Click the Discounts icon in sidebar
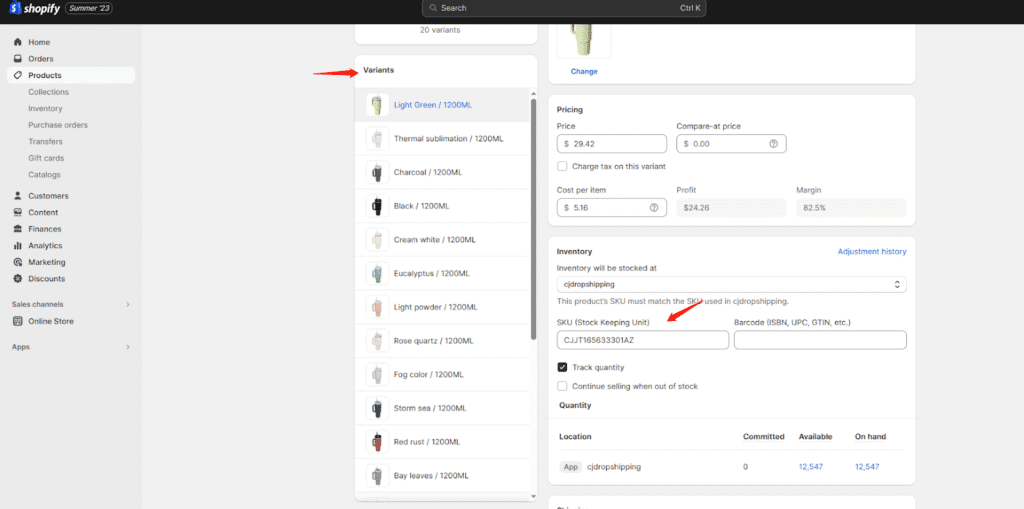Screen dimensions: 1024x509 18,279
